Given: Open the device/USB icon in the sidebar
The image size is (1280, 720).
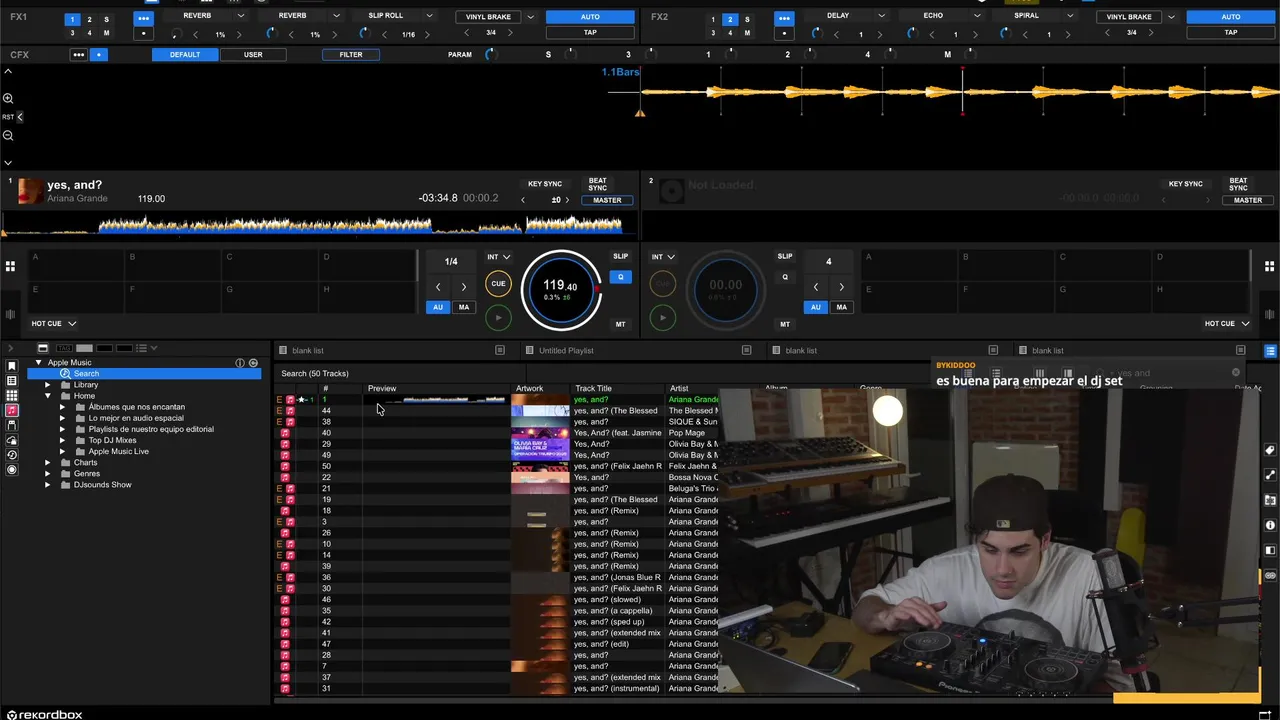Looking at the screenshot, I should [12, 425].
